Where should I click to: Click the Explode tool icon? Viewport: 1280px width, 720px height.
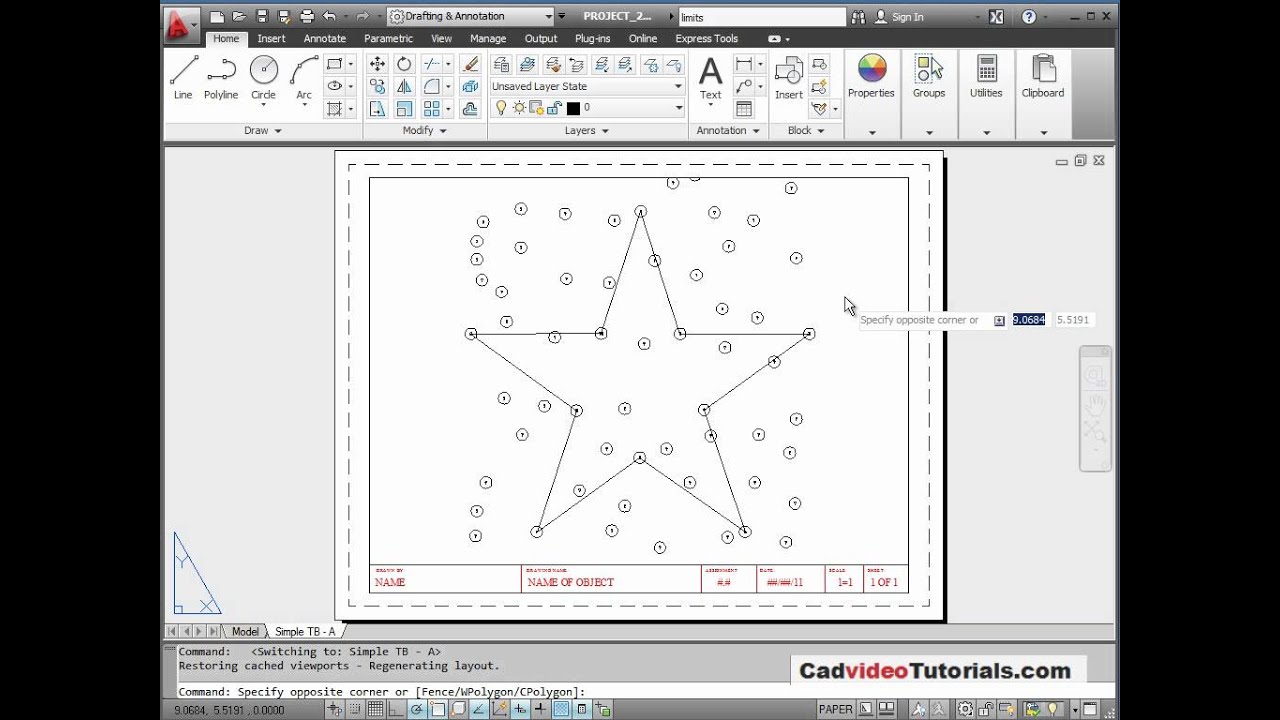coord(471,87)
